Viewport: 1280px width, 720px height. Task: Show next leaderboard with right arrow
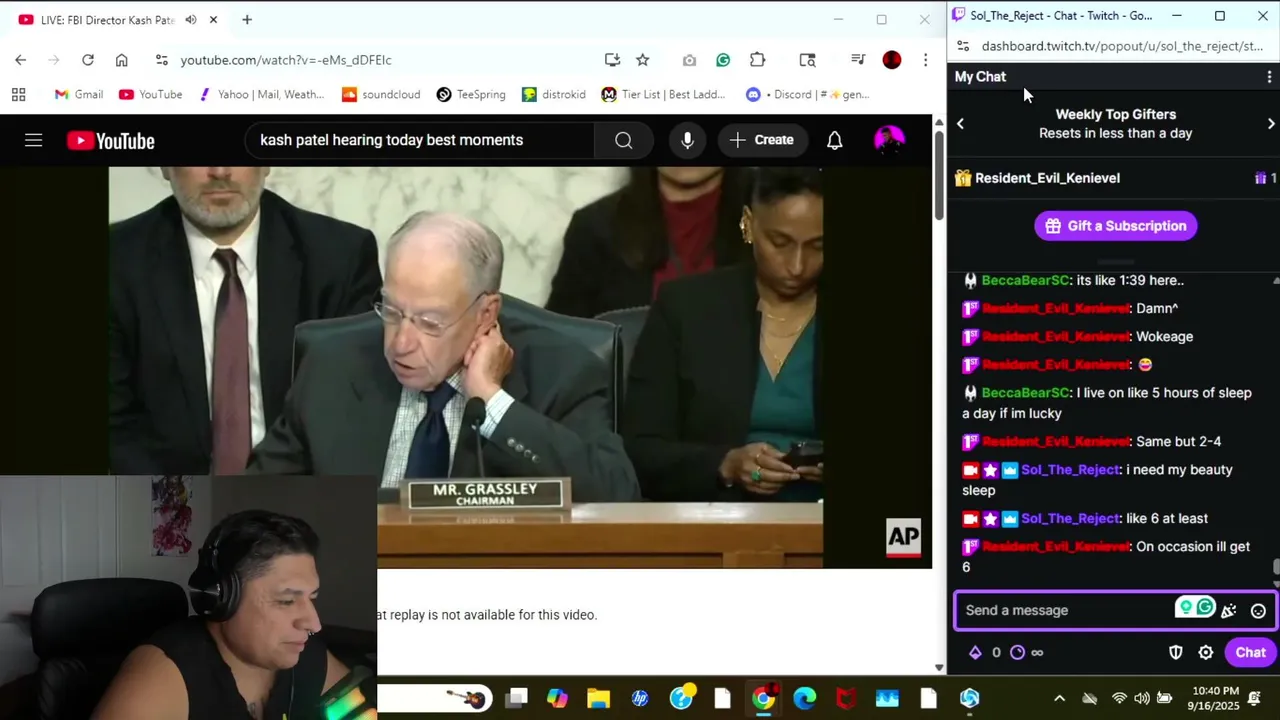click(x=1271, y=124)
